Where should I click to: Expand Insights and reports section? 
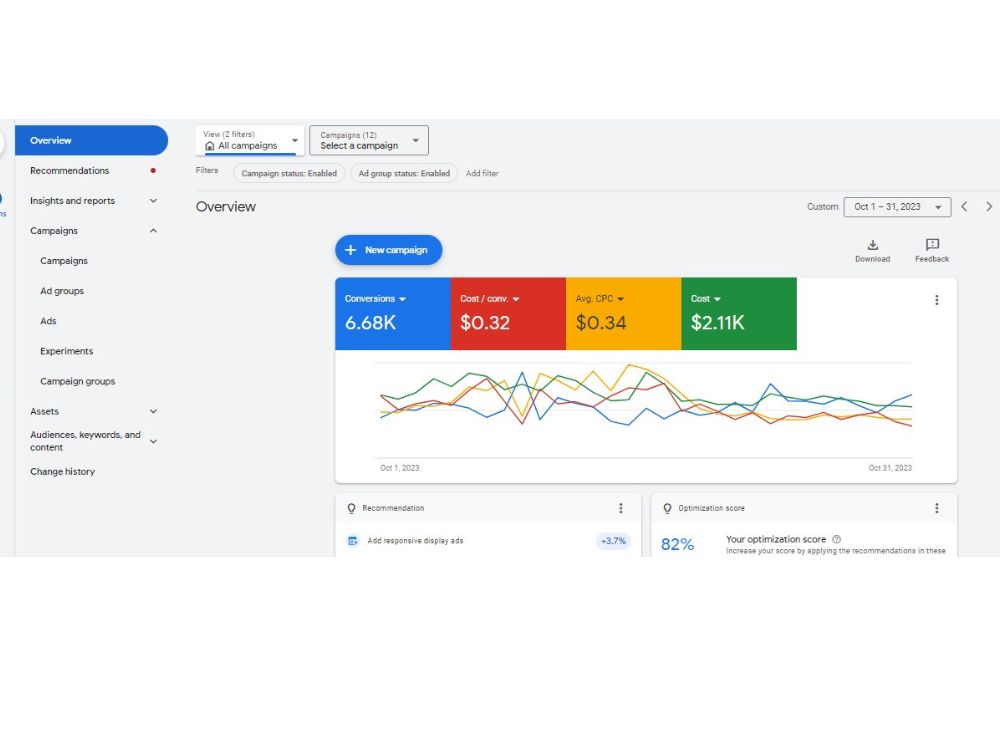[153, 200]
